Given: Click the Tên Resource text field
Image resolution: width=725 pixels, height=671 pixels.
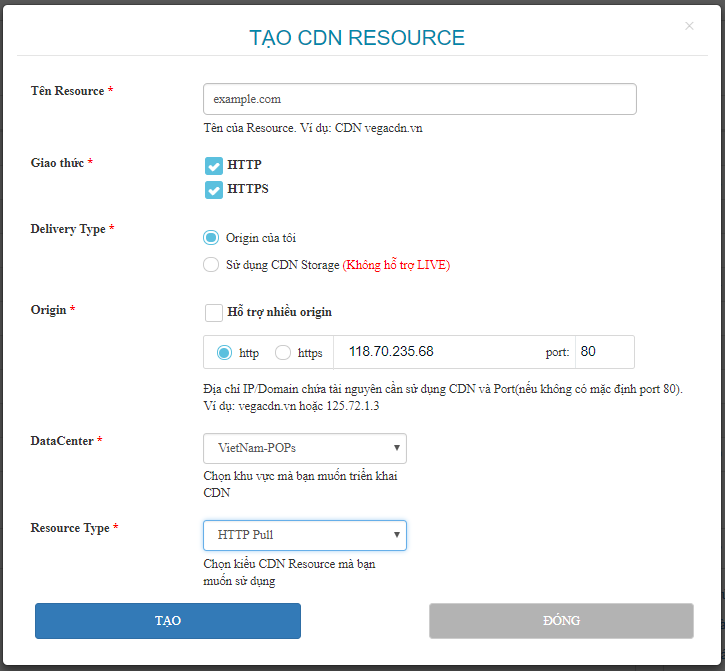Looking at the screenshot, I should click(x=419, y=99).
